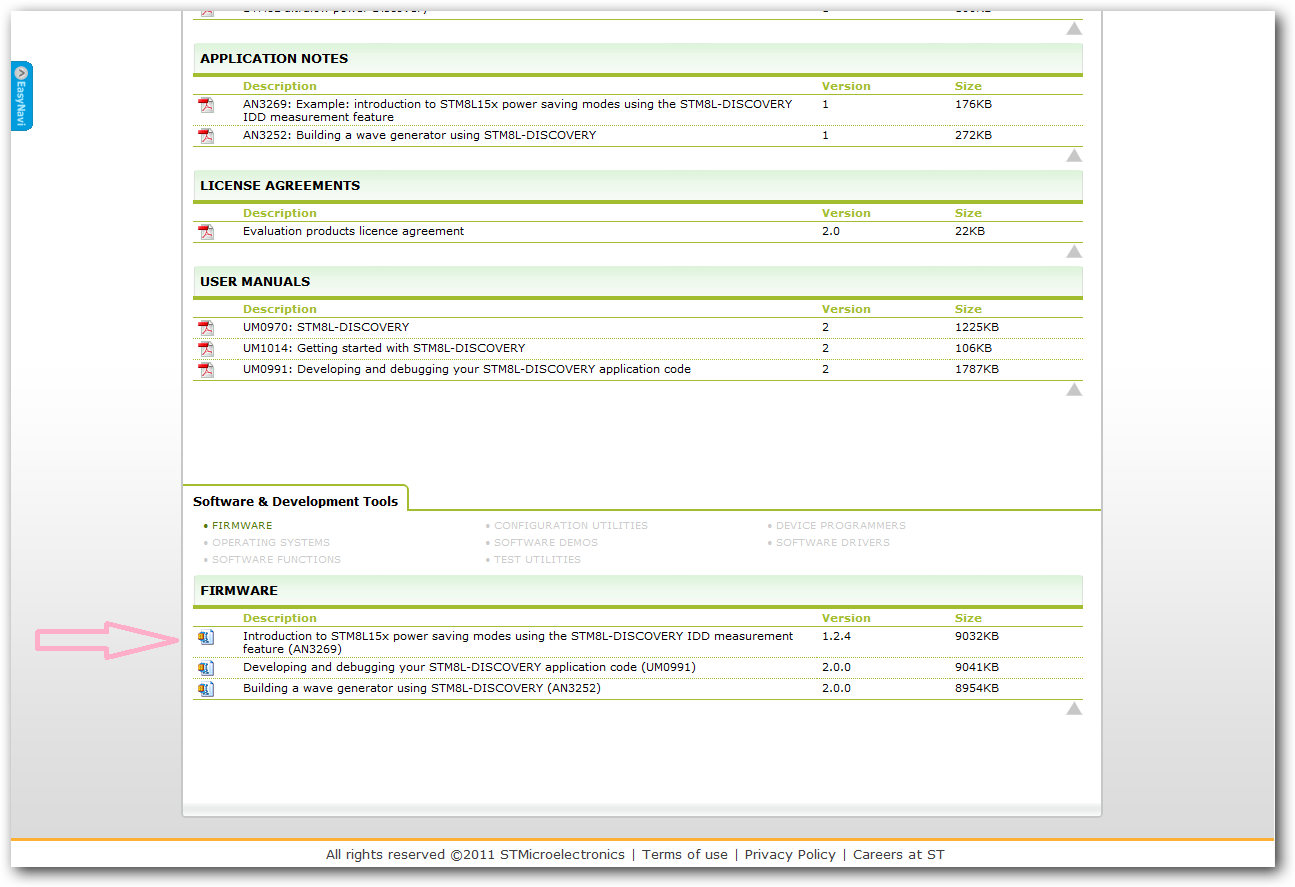The image size is (1295, 887).
Task: Open the PDF icon for UM0991 user manual
Action: [206, 370]
